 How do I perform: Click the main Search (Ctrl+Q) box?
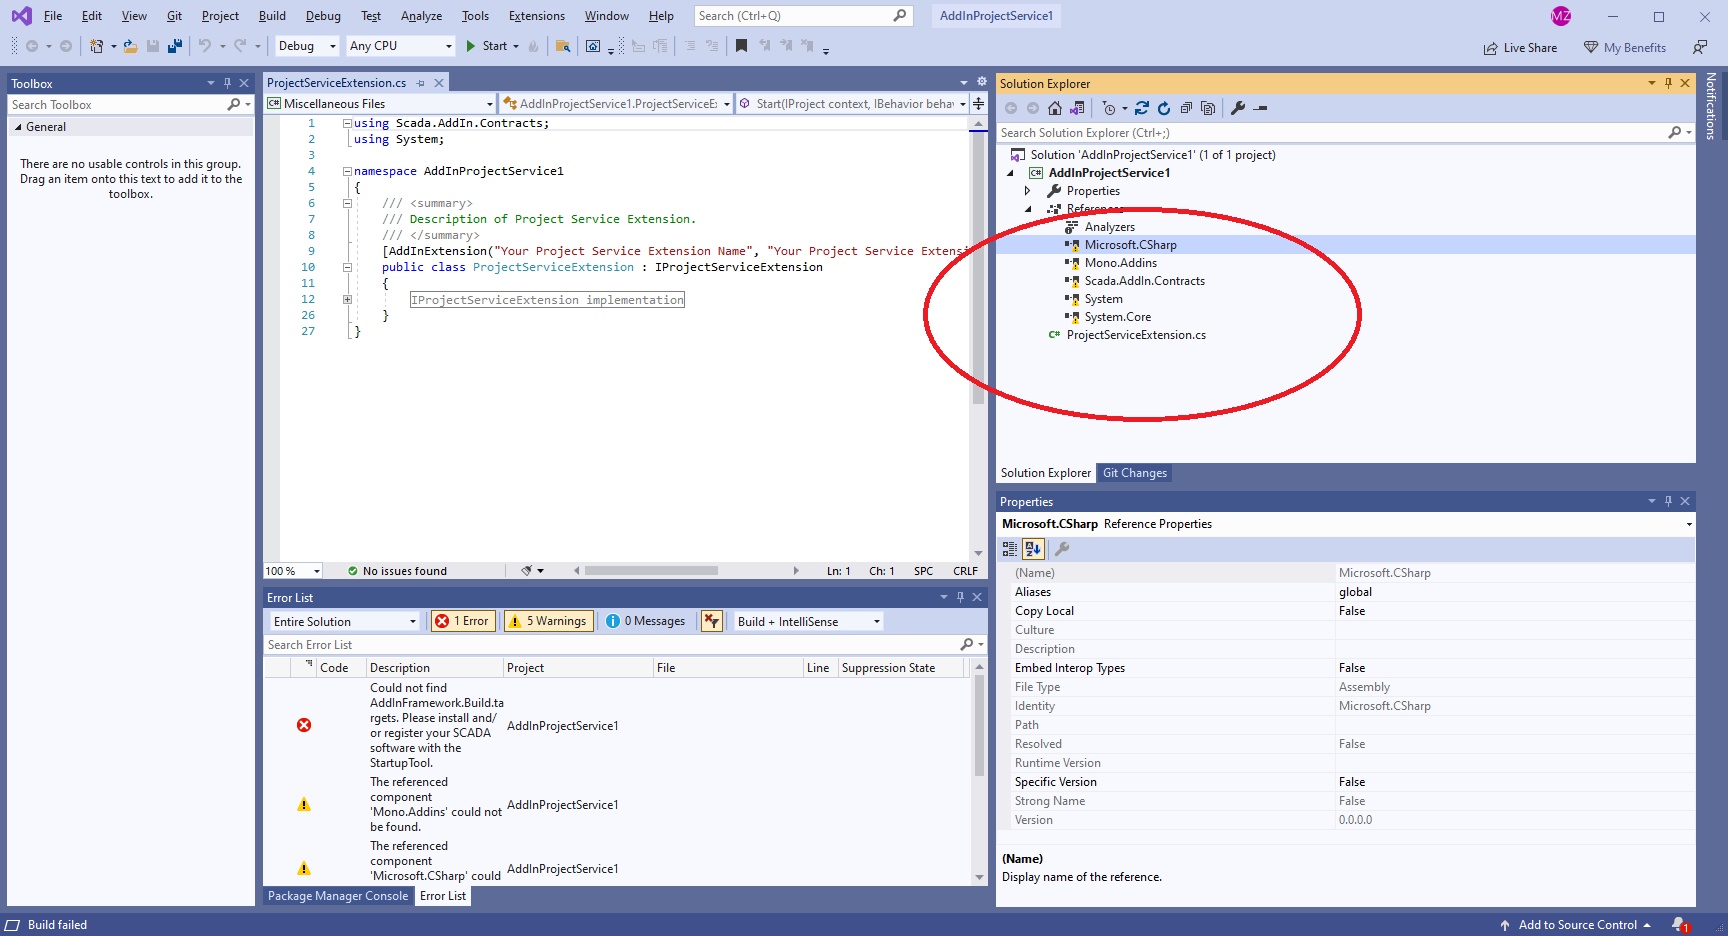[x=802, y=16]
